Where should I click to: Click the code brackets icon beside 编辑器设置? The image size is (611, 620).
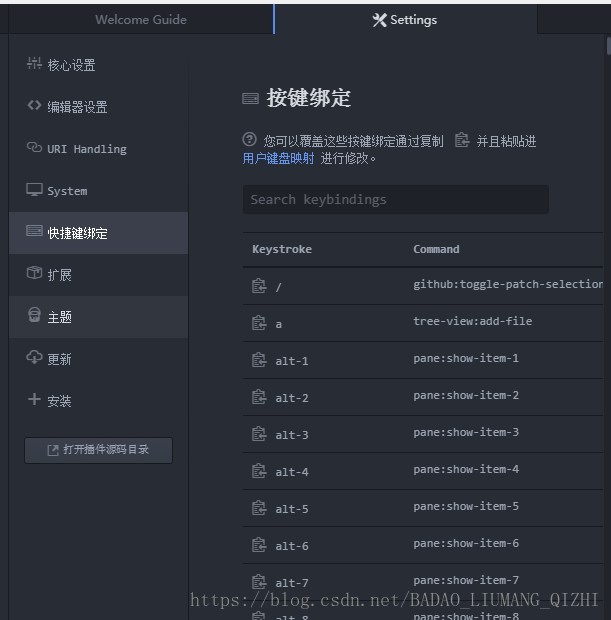point(34,106)
